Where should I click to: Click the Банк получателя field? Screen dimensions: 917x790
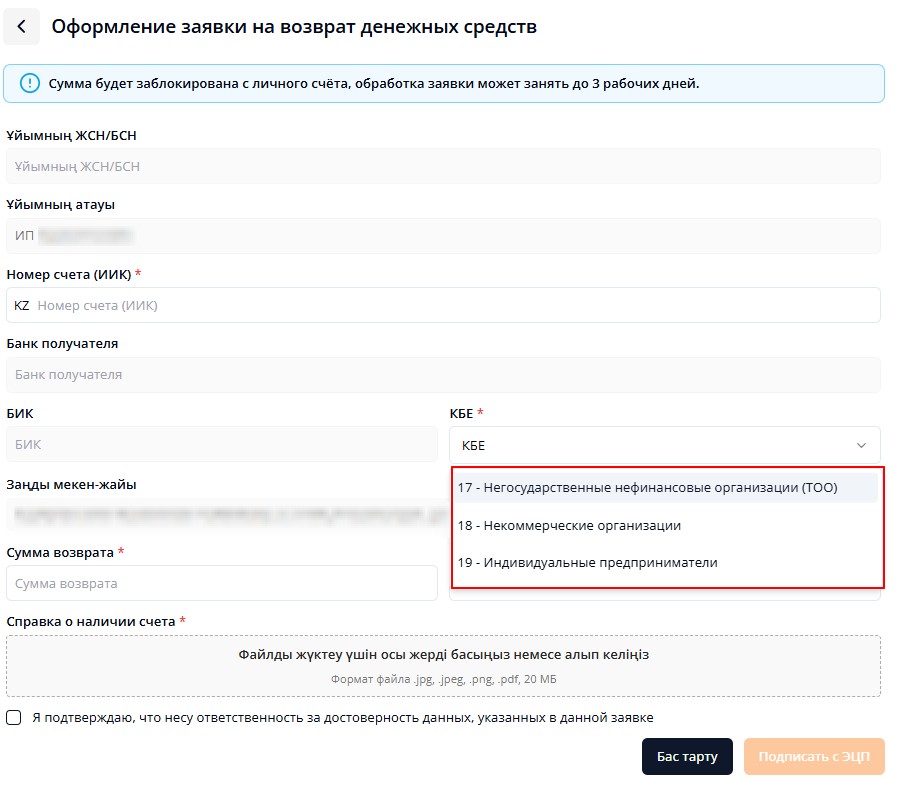[443, 375]
